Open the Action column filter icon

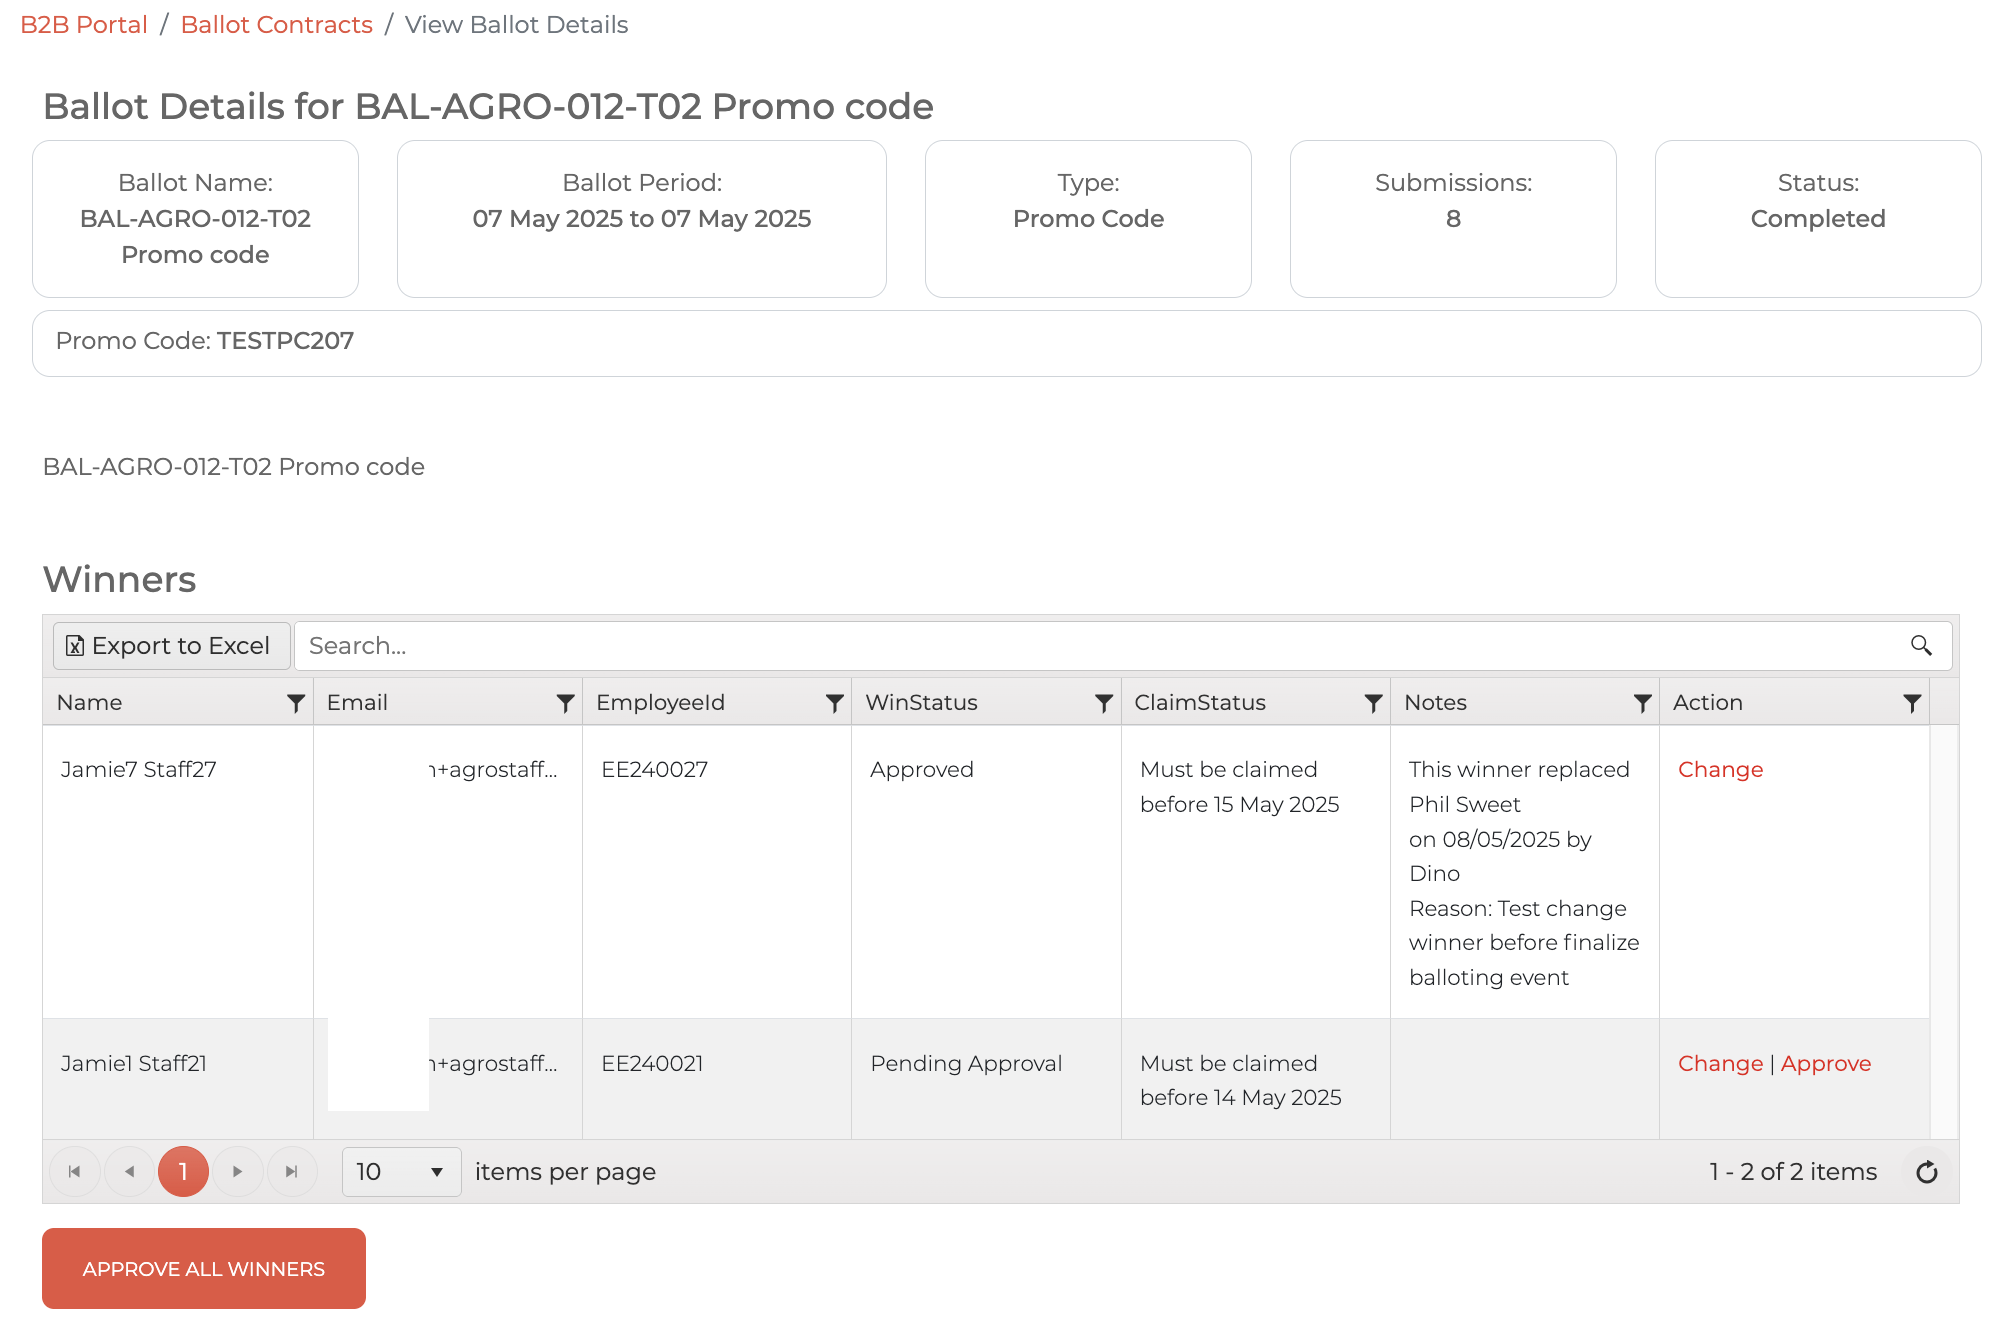(1912, 703)
